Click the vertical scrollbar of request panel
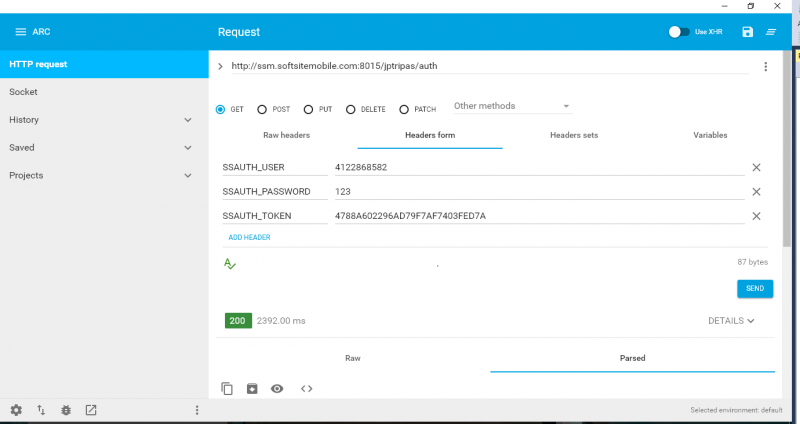This screenshot has width=800, height=424. click(787, 149)
